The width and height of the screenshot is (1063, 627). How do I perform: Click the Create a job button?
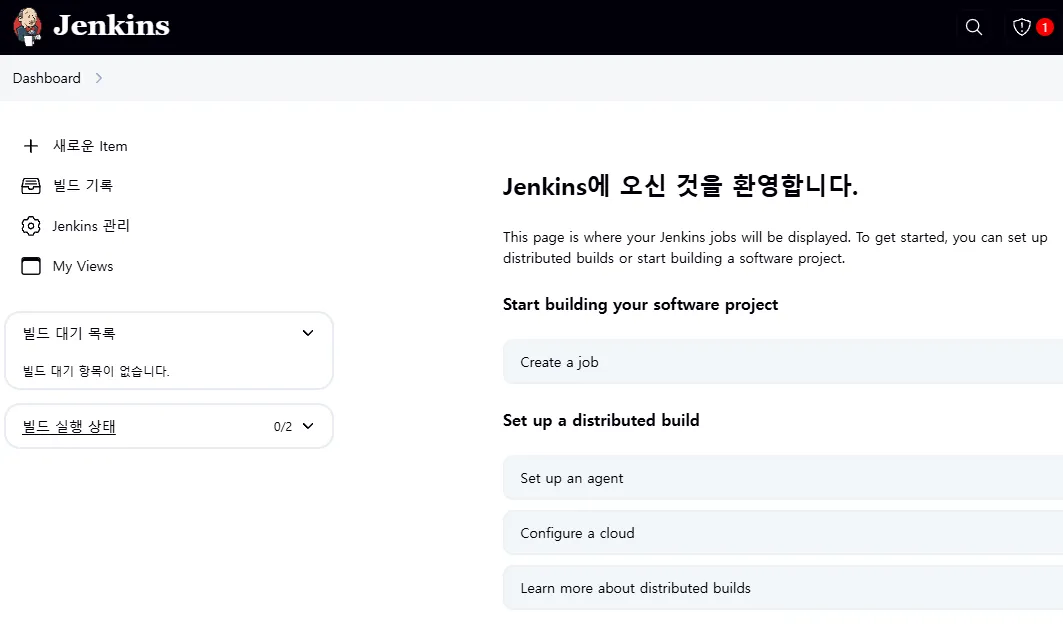click(782, 362)
